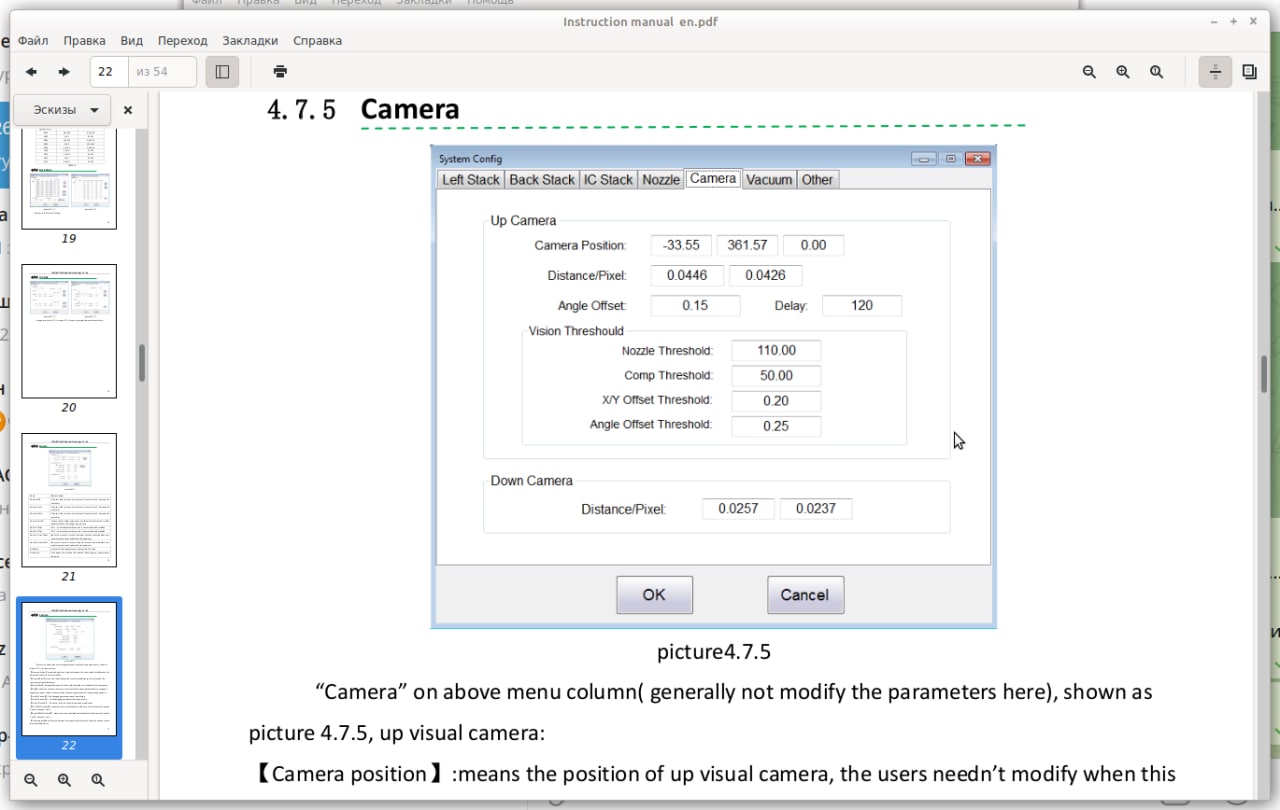Image resolution: width=1280 pixels, height=810 pixels.
Task: Click the "0.0257" down camera value
Action: point(738,509)
